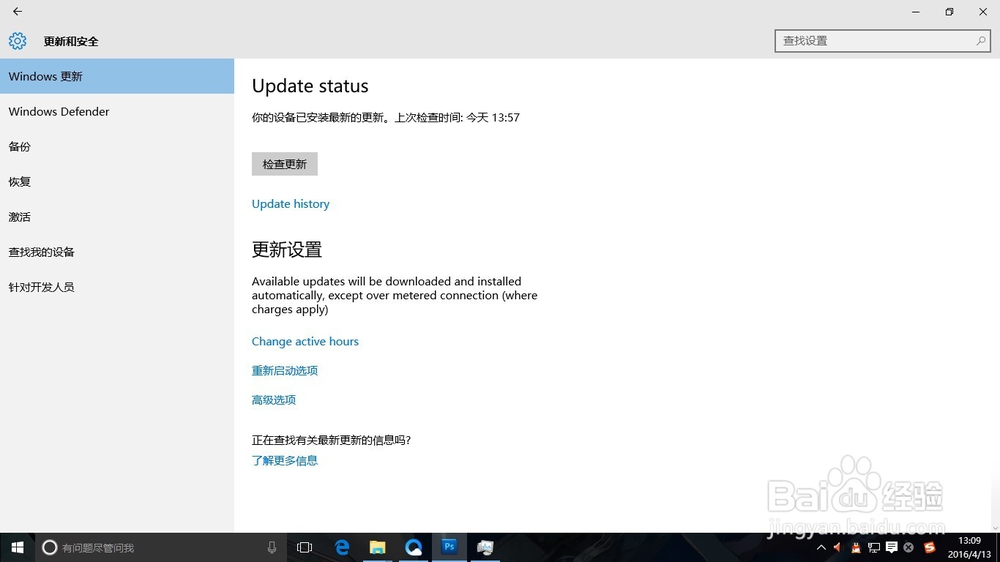Click the 查找设置 search field
The width and height of the screenshot is (1000, 562).
click(882, 41)
